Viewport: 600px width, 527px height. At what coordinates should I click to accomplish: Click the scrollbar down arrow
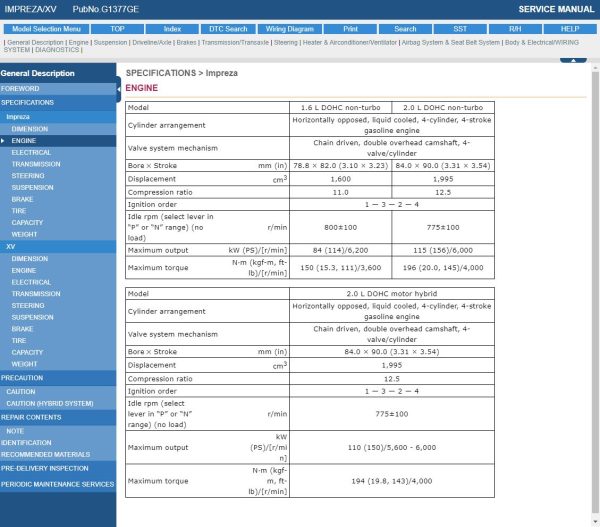[x=595, y=521]
